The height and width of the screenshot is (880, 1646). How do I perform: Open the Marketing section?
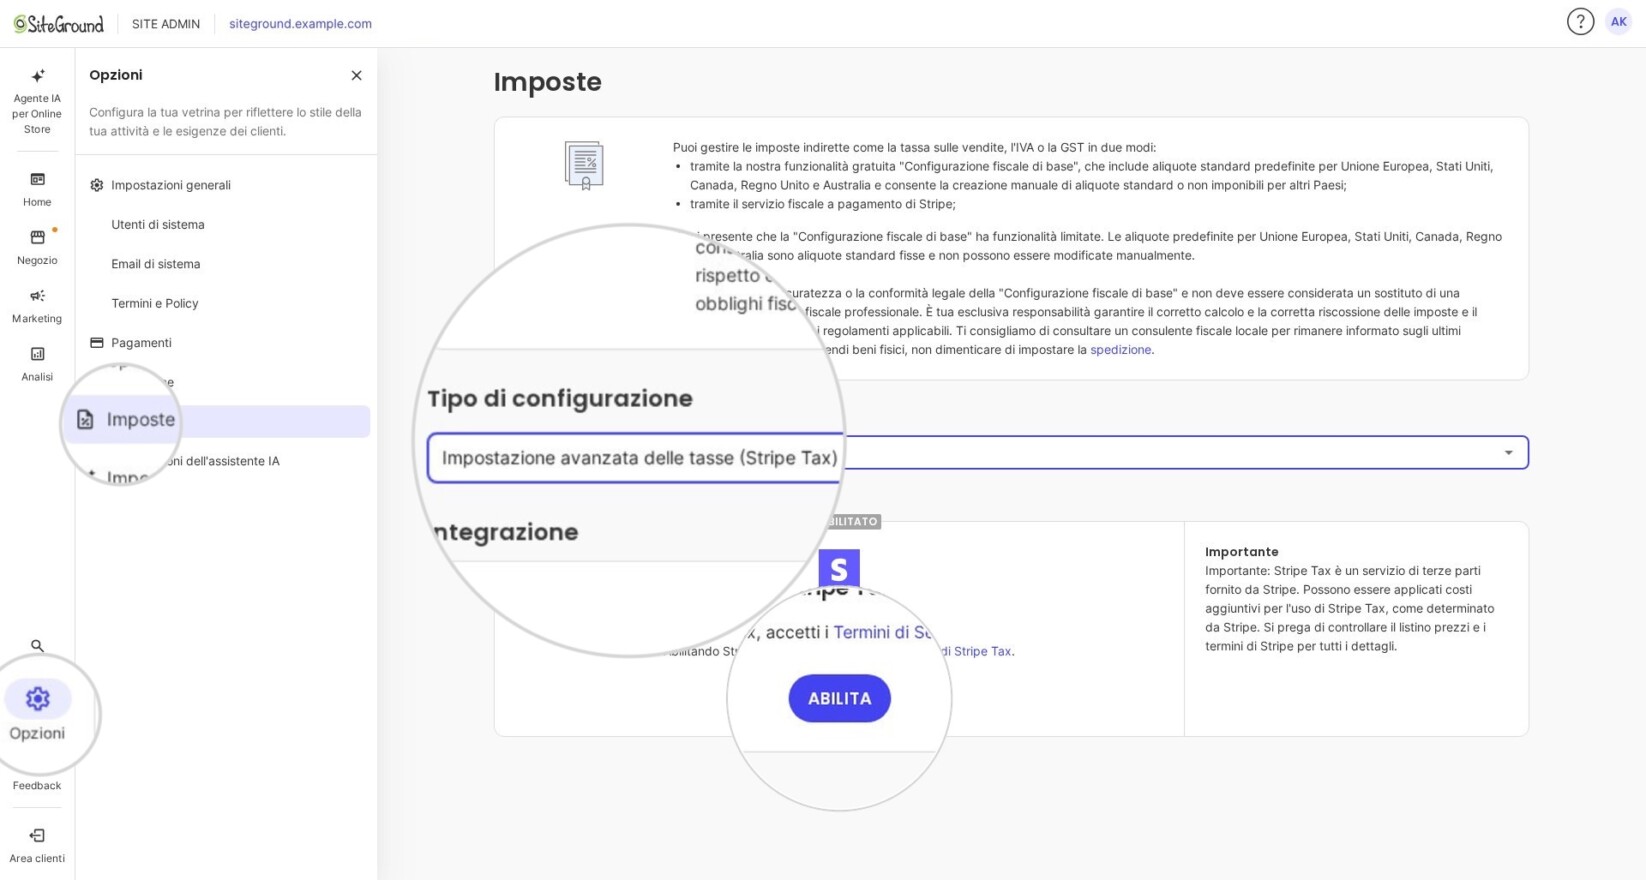click(x=37, y=305)
